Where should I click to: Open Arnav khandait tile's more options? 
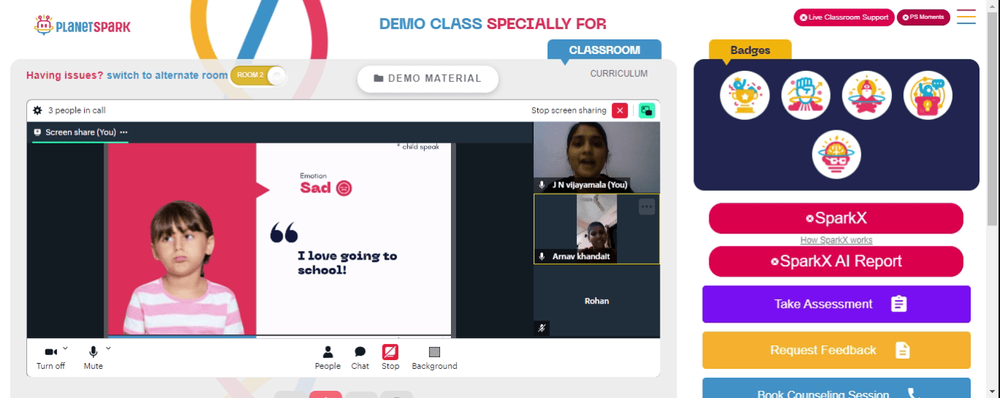pyautogui.click(x=647, y=207)
